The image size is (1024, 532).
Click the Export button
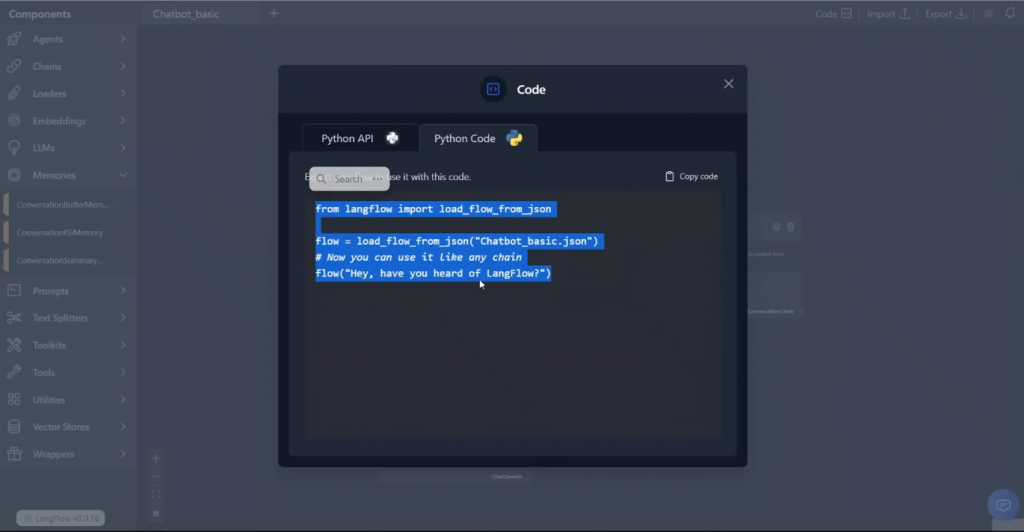[x=946, y=14]
